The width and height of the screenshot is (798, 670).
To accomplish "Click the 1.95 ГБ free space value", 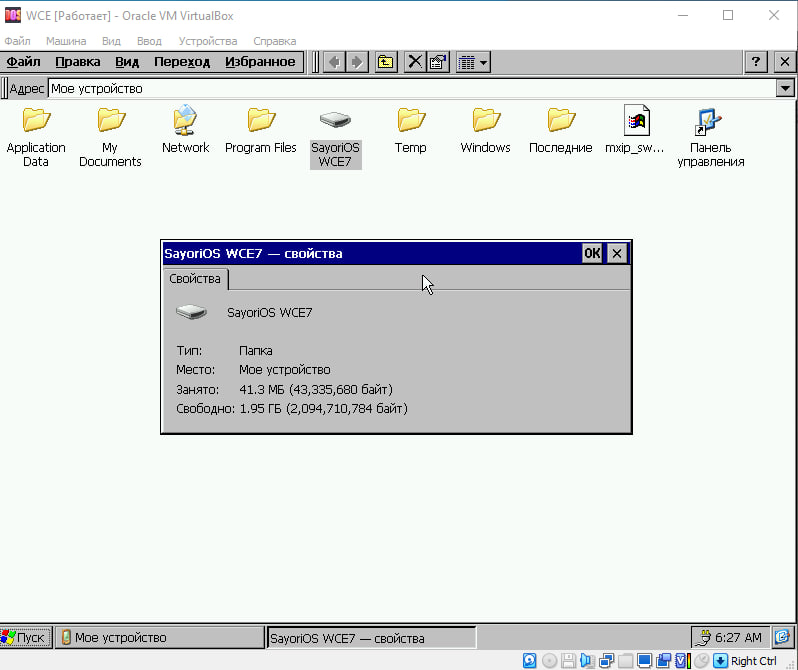I will coord(324,408).
